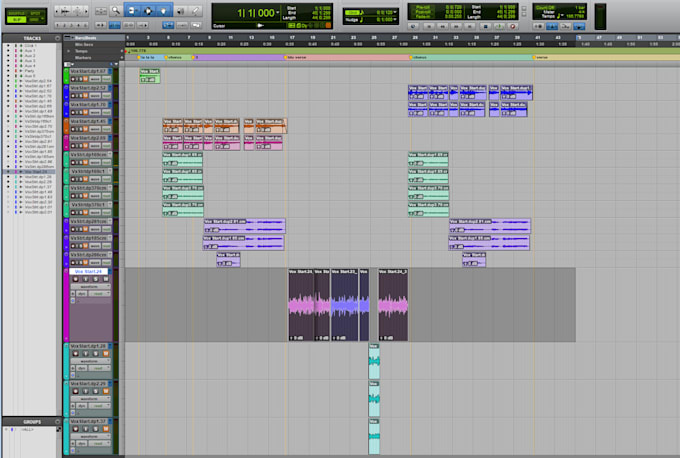Viewport: 680px width, 458px height.
Task: Click the Return to Zero transport button
Action: click(428, 26)
